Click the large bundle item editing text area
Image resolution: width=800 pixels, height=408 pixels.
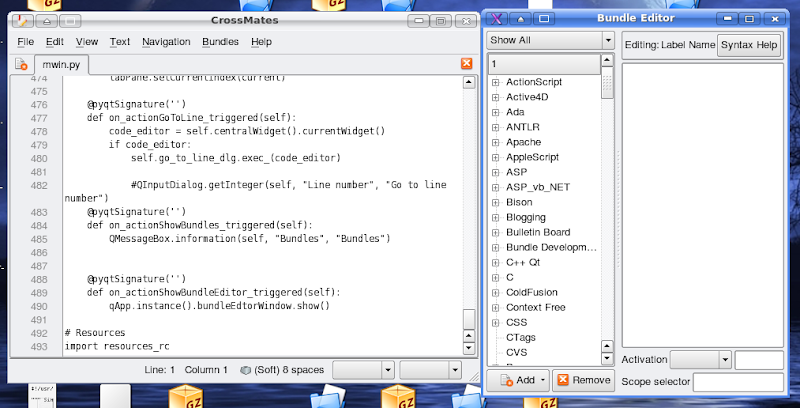703,205
